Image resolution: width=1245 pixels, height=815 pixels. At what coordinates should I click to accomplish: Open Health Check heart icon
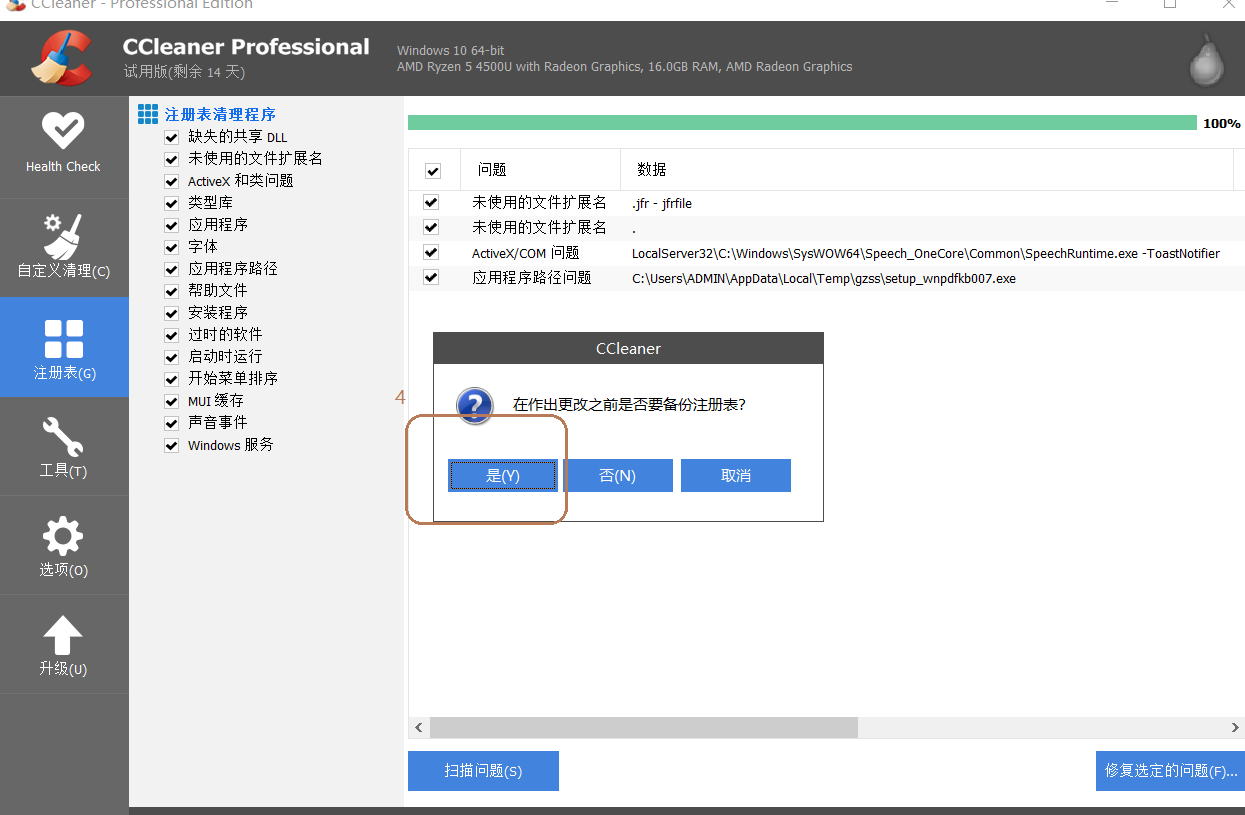click(x=63, y=130)
